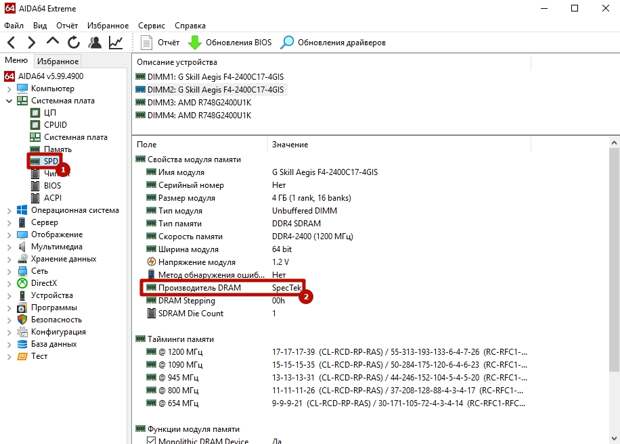The image size is (620, 444).
Task: Open Обновления драйверов
Action: (333, 42)
